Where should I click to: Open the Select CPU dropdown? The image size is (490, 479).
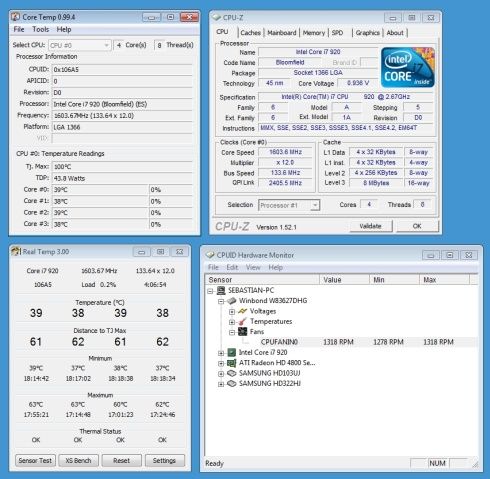coord(80,45)
